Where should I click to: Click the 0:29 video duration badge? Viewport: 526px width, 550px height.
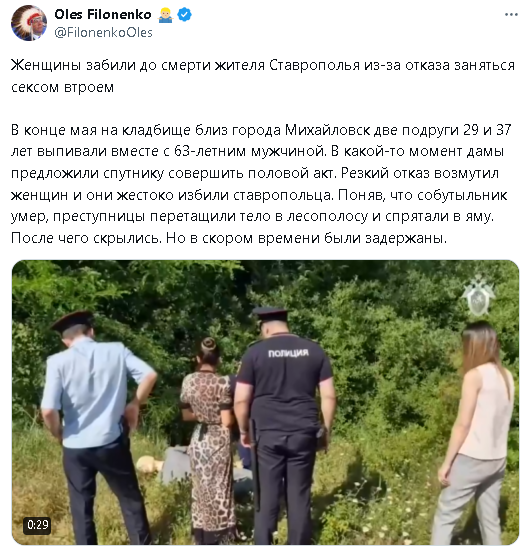click(x=38, y=525)
